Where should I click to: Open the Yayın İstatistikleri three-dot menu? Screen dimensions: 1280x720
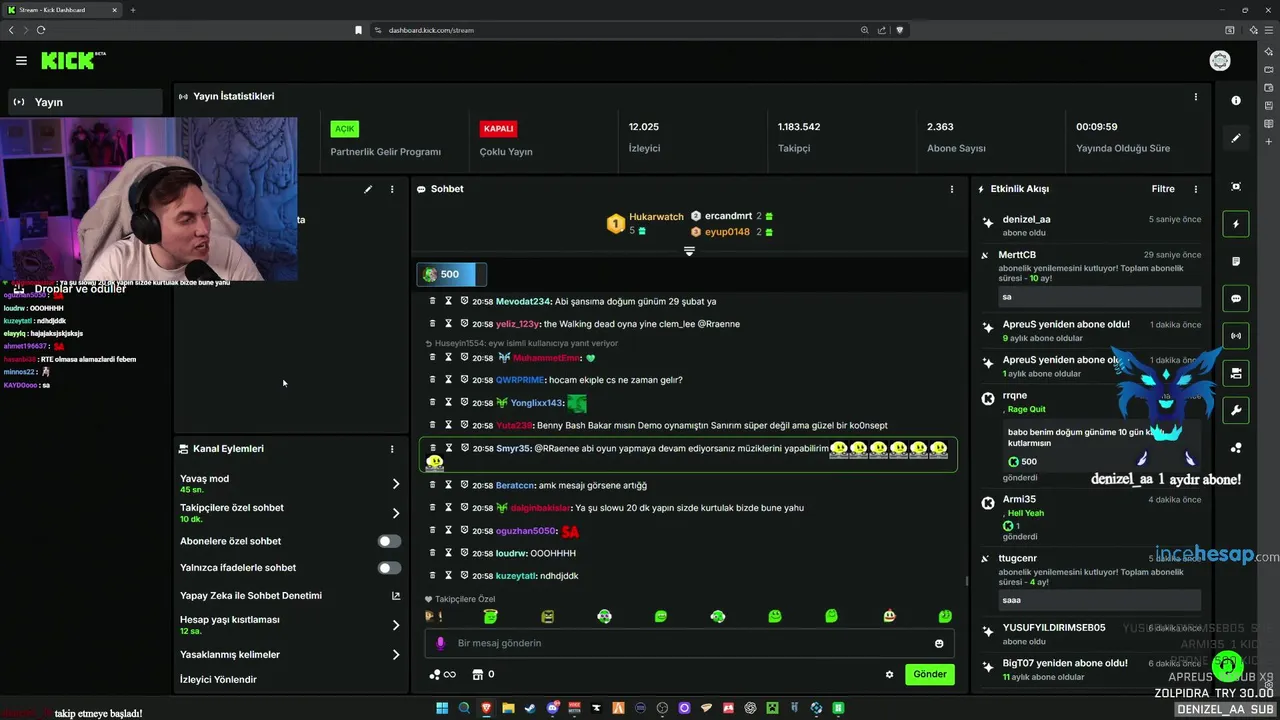click(x=1195, y=97)
